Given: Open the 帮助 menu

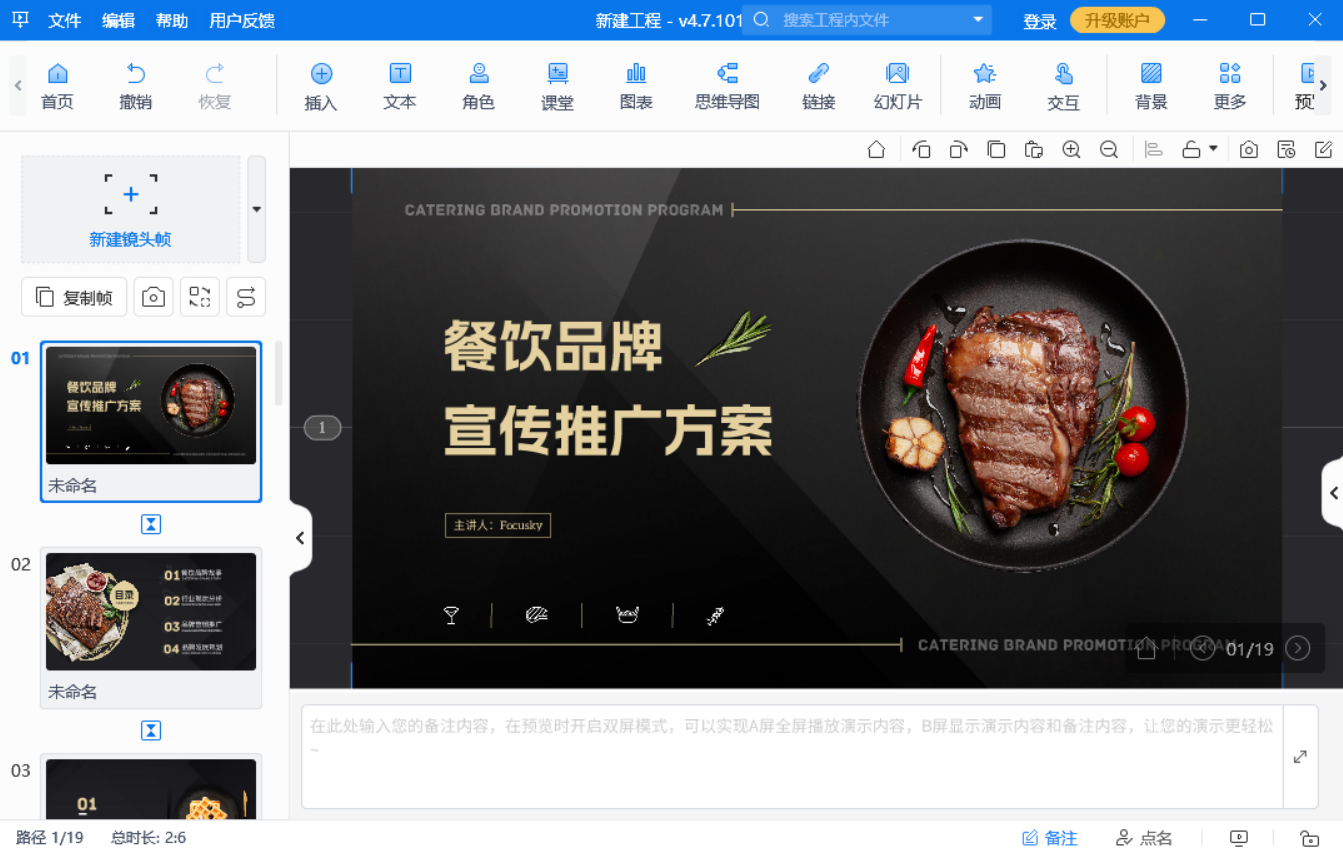Looking at the screenshot, I should (x=172, y=20).
